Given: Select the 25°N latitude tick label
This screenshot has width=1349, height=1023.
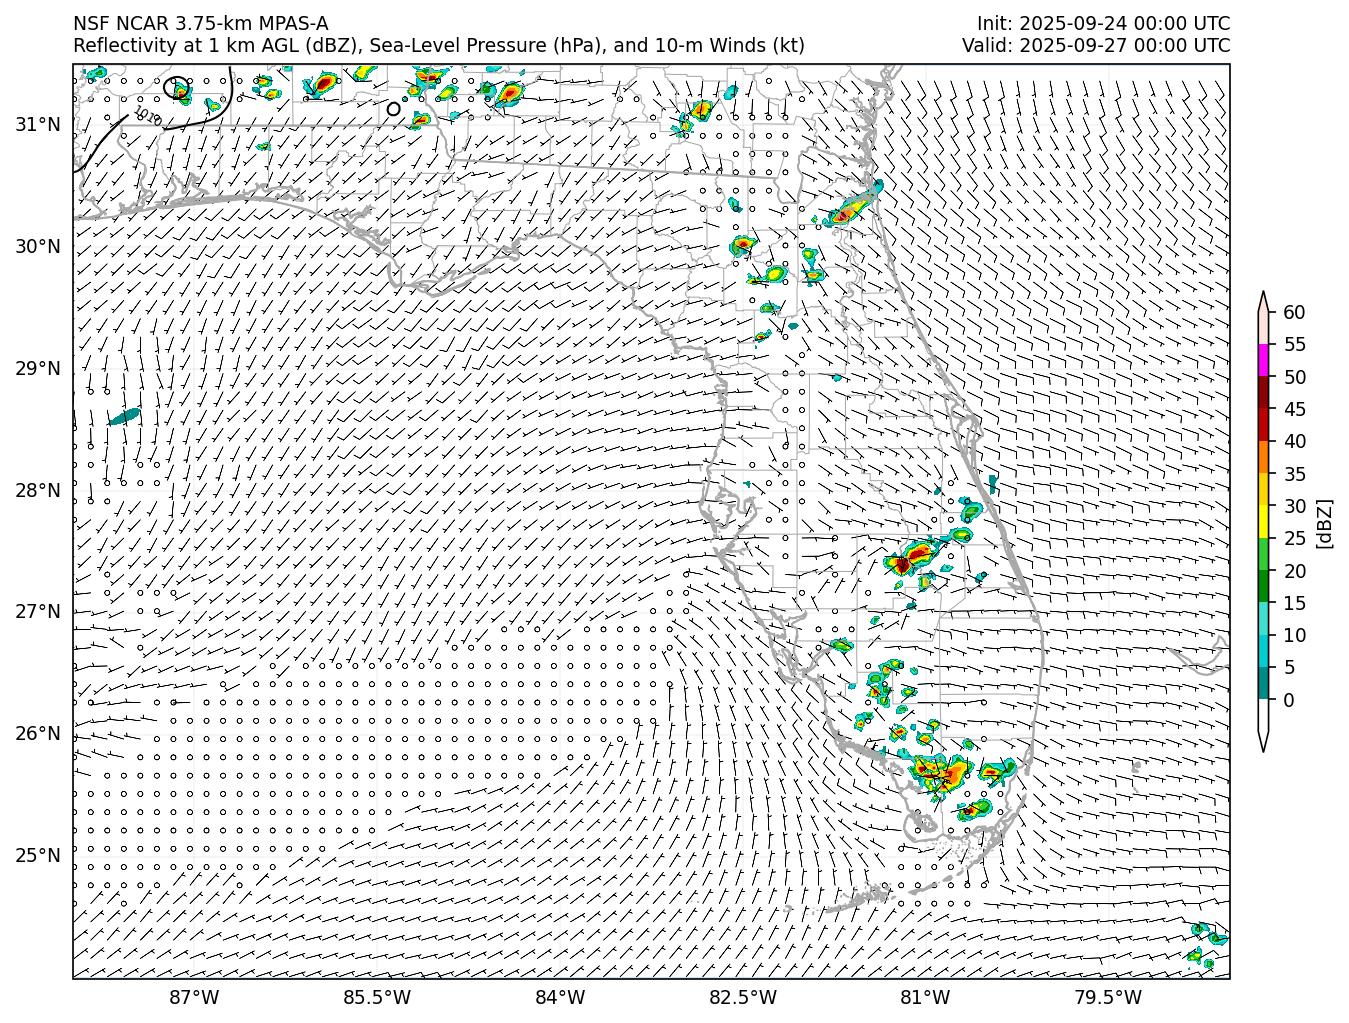Looking at the screenshot, I should 38,856.
